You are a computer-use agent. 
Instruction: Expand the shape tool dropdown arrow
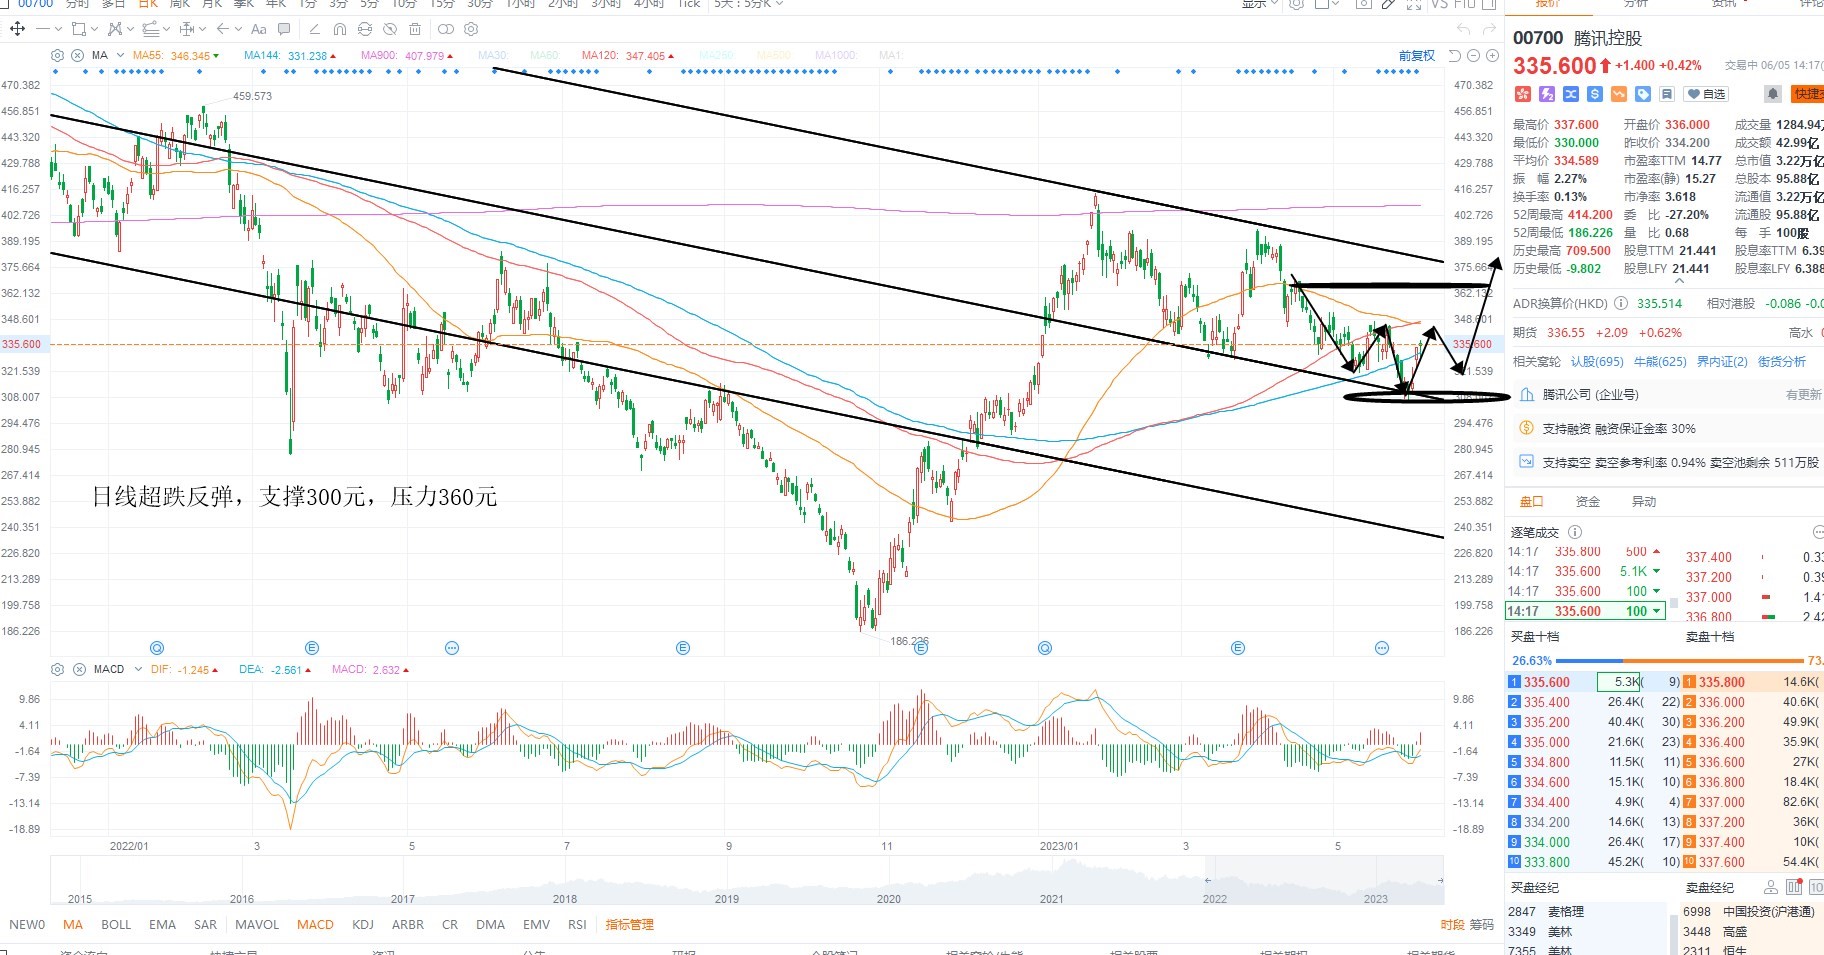click(95, 29)
